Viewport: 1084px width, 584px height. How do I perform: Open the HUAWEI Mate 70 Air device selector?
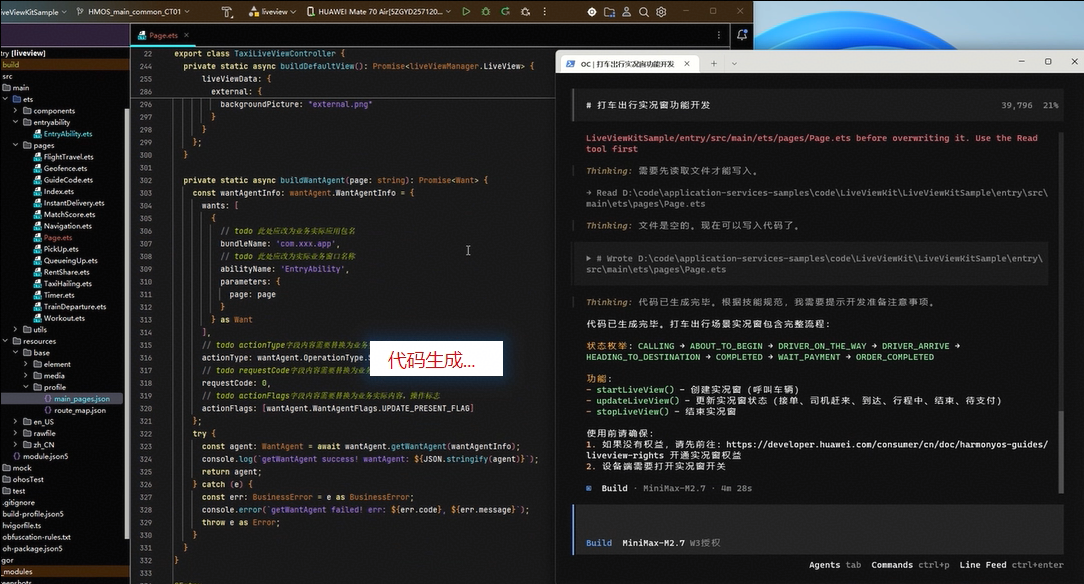tap(379, 12)
